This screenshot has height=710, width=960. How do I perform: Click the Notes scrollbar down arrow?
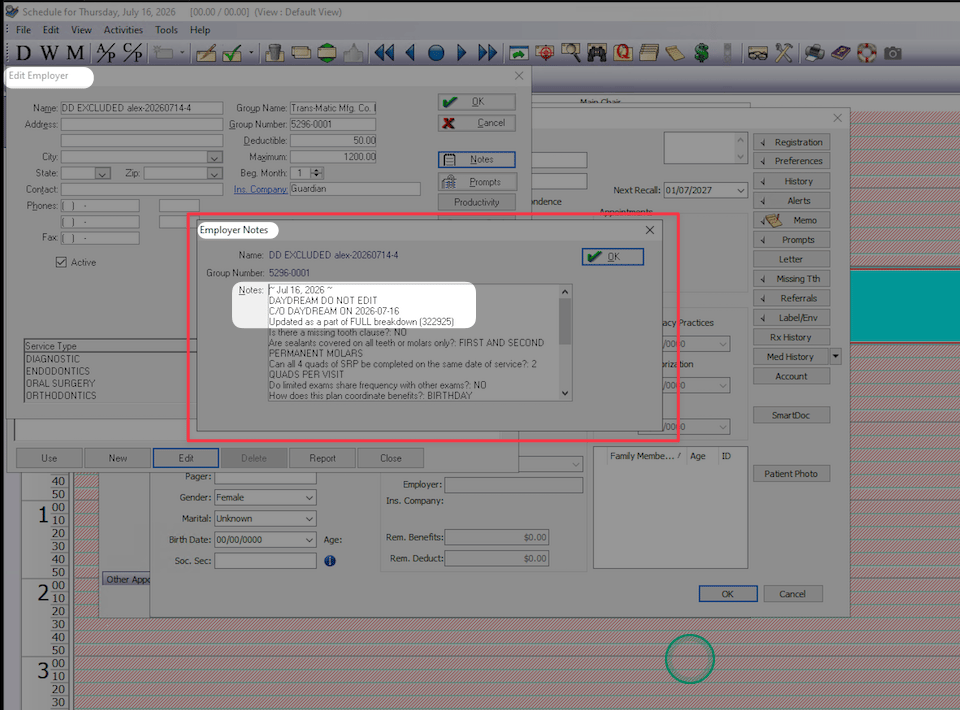(x=564, y=394)
